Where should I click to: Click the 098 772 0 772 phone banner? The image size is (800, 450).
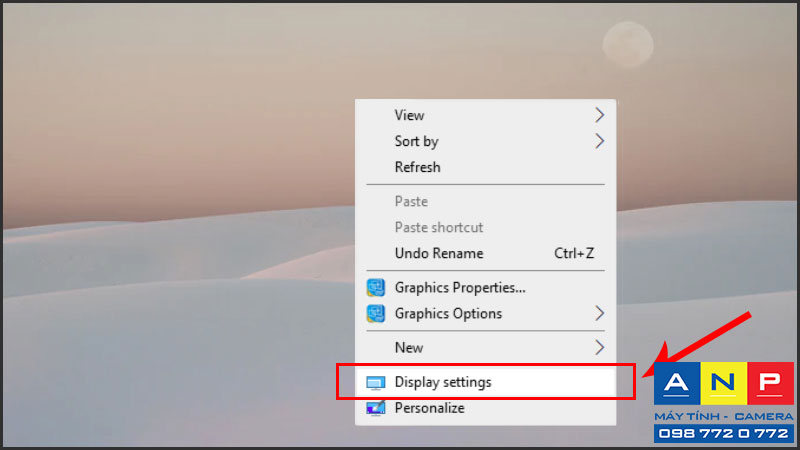click(723, 434)
